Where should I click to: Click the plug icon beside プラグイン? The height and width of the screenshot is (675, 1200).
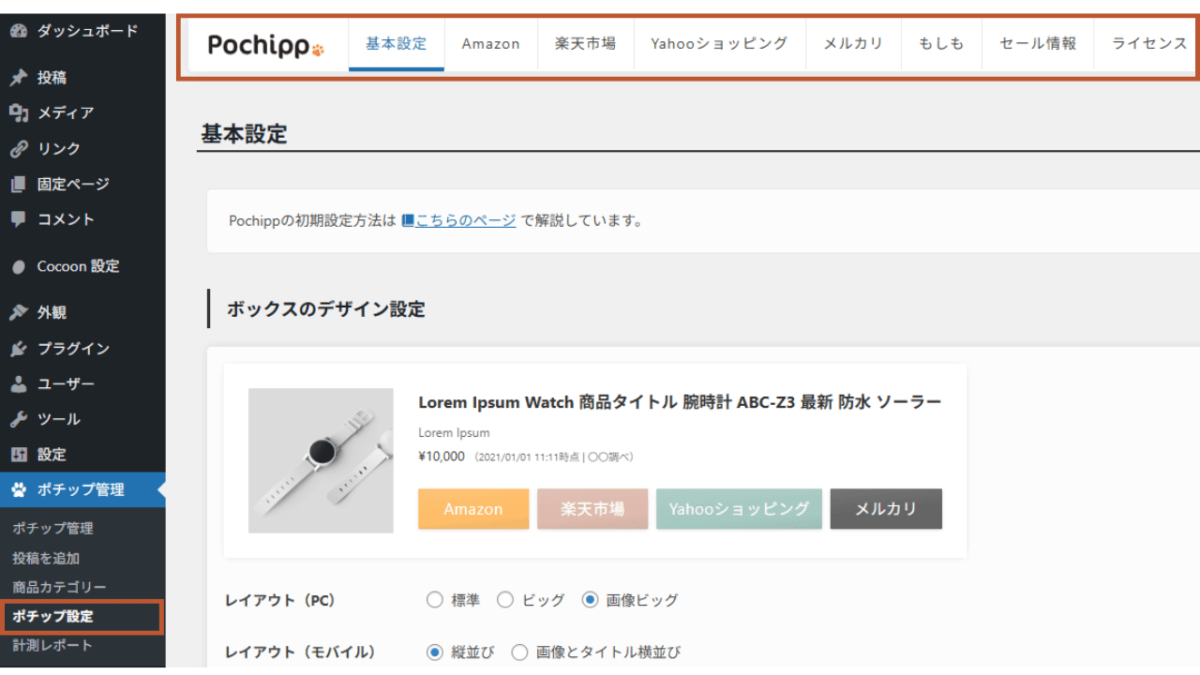(18, 349)
